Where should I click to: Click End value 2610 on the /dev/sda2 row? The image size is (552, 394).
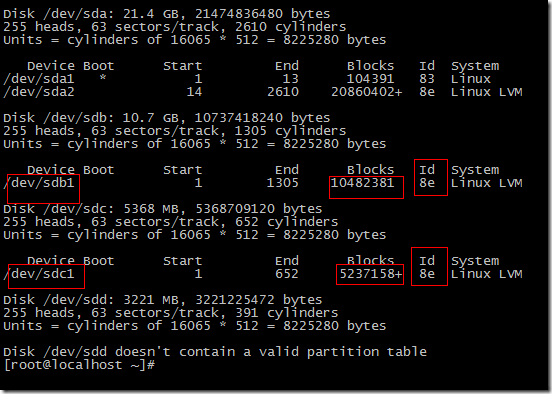283,92
